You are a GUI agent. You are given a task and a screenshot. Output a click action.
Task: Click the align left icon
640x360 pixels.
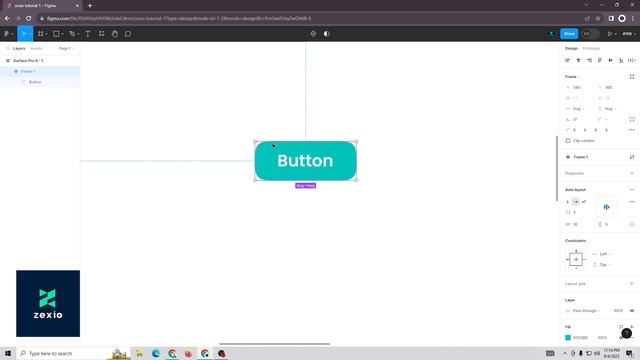click(567, 60)
